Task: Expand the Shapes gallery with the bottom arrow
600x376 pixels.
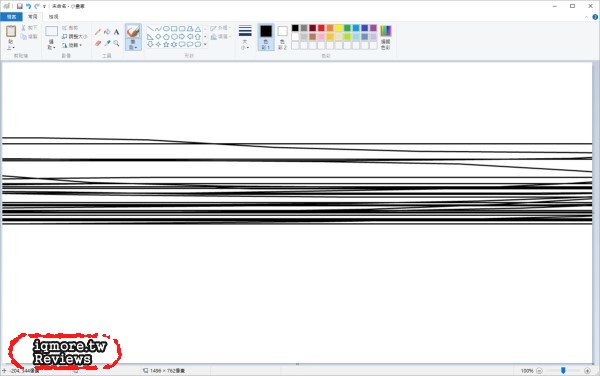Action: click(x=205, y=44)
